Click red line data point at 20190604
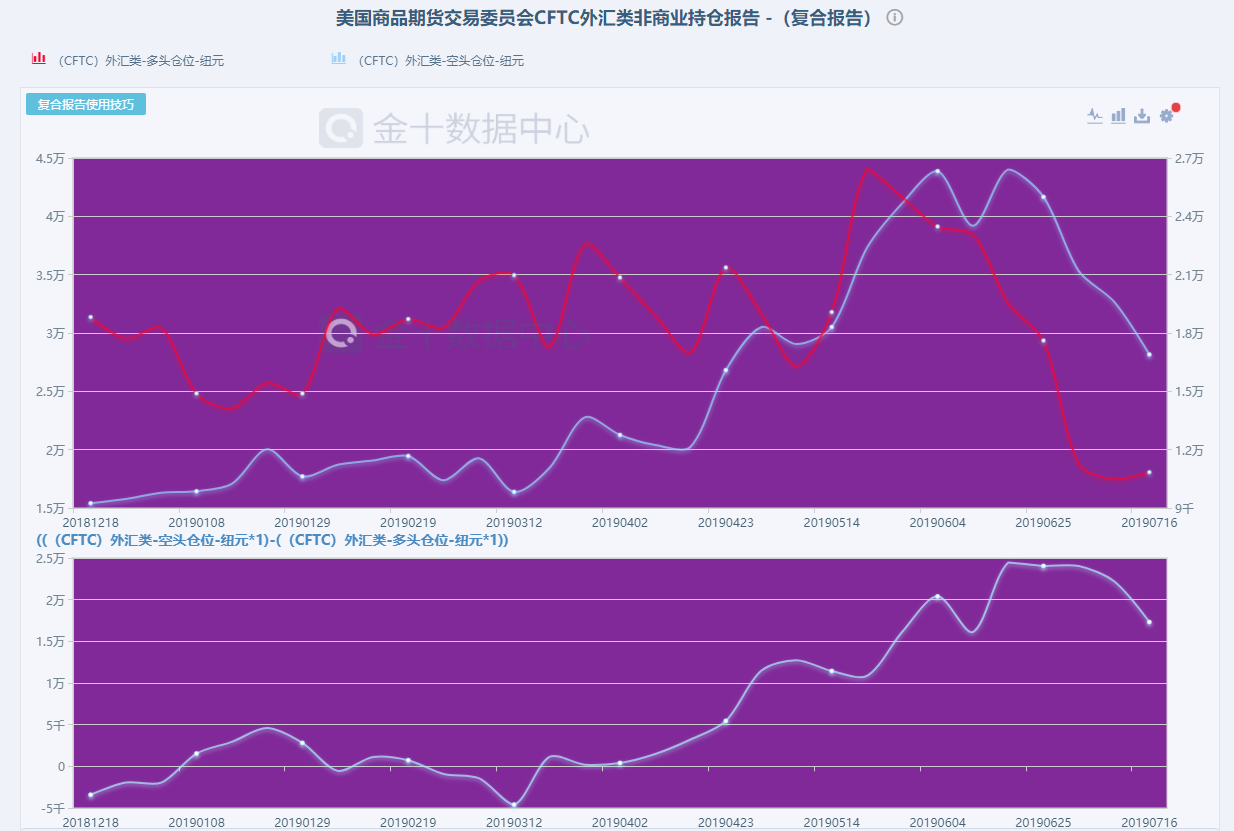This screenshot has height=831, width=1234. pyautogui.click(x=937, y=227)
